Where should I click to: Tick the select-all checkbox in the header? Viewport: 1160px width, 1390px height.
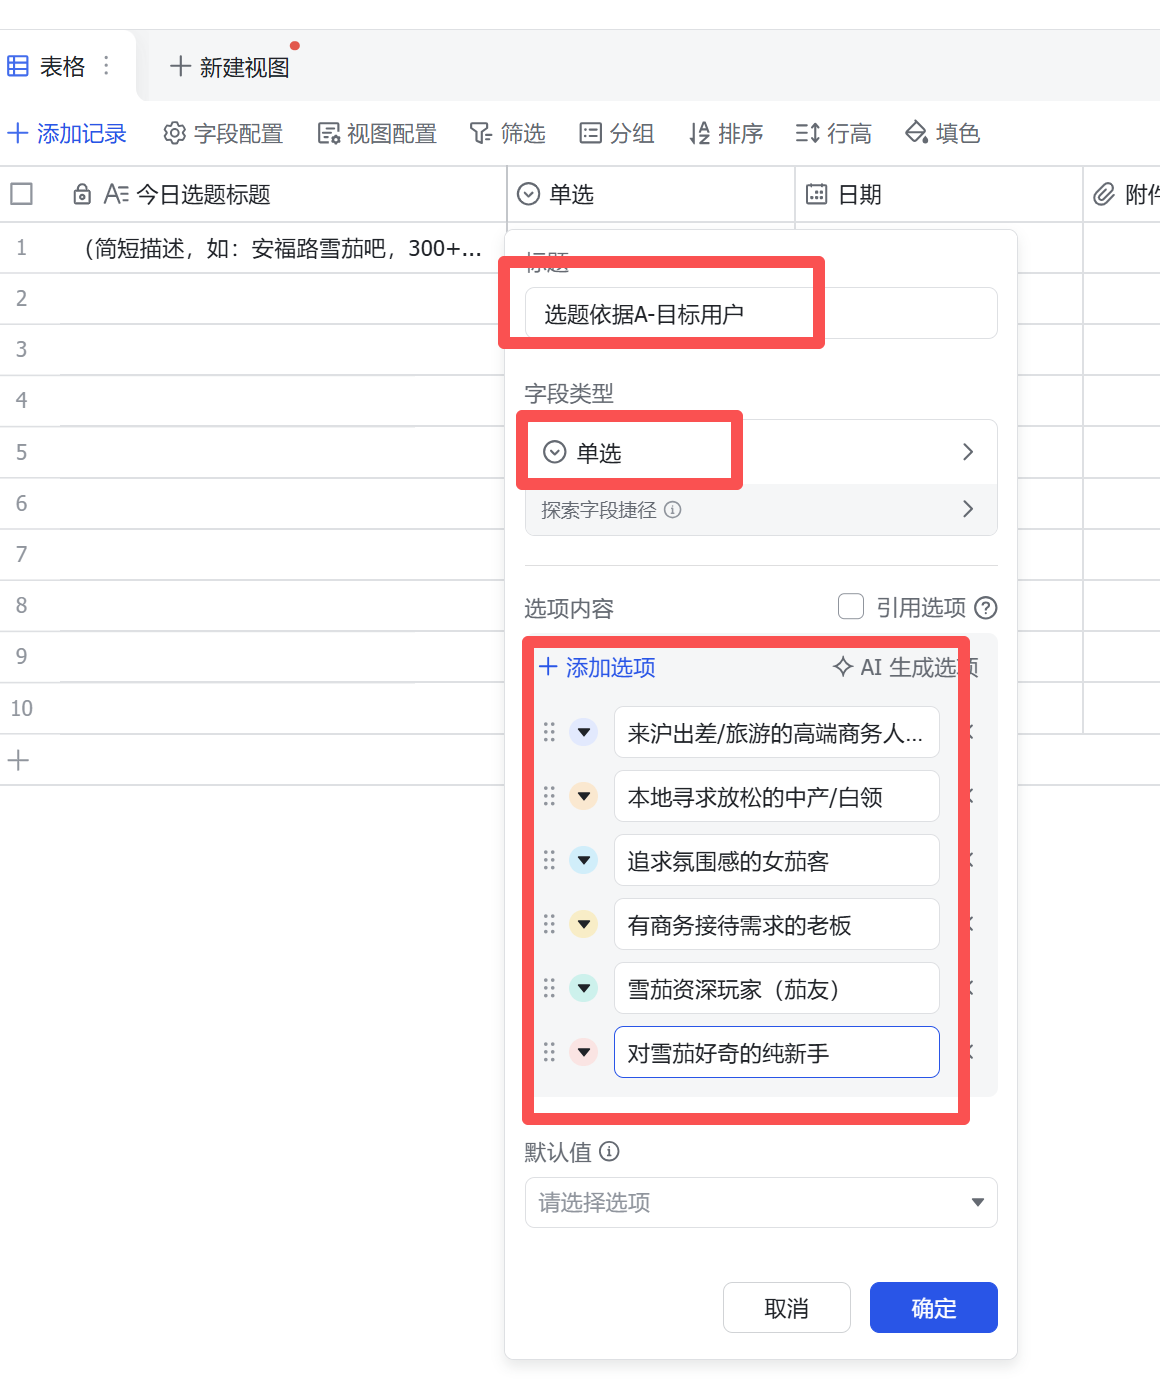[x=22, y=194]
